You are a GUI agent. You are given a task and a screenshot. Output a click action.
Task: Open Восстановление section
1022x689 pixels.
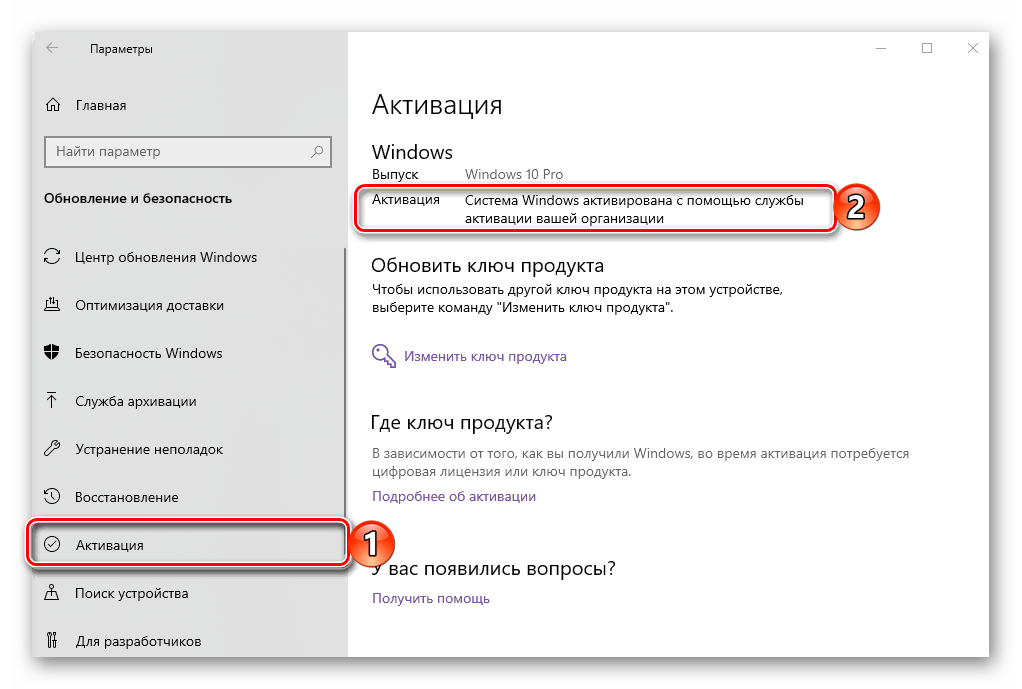pos(126,497)
